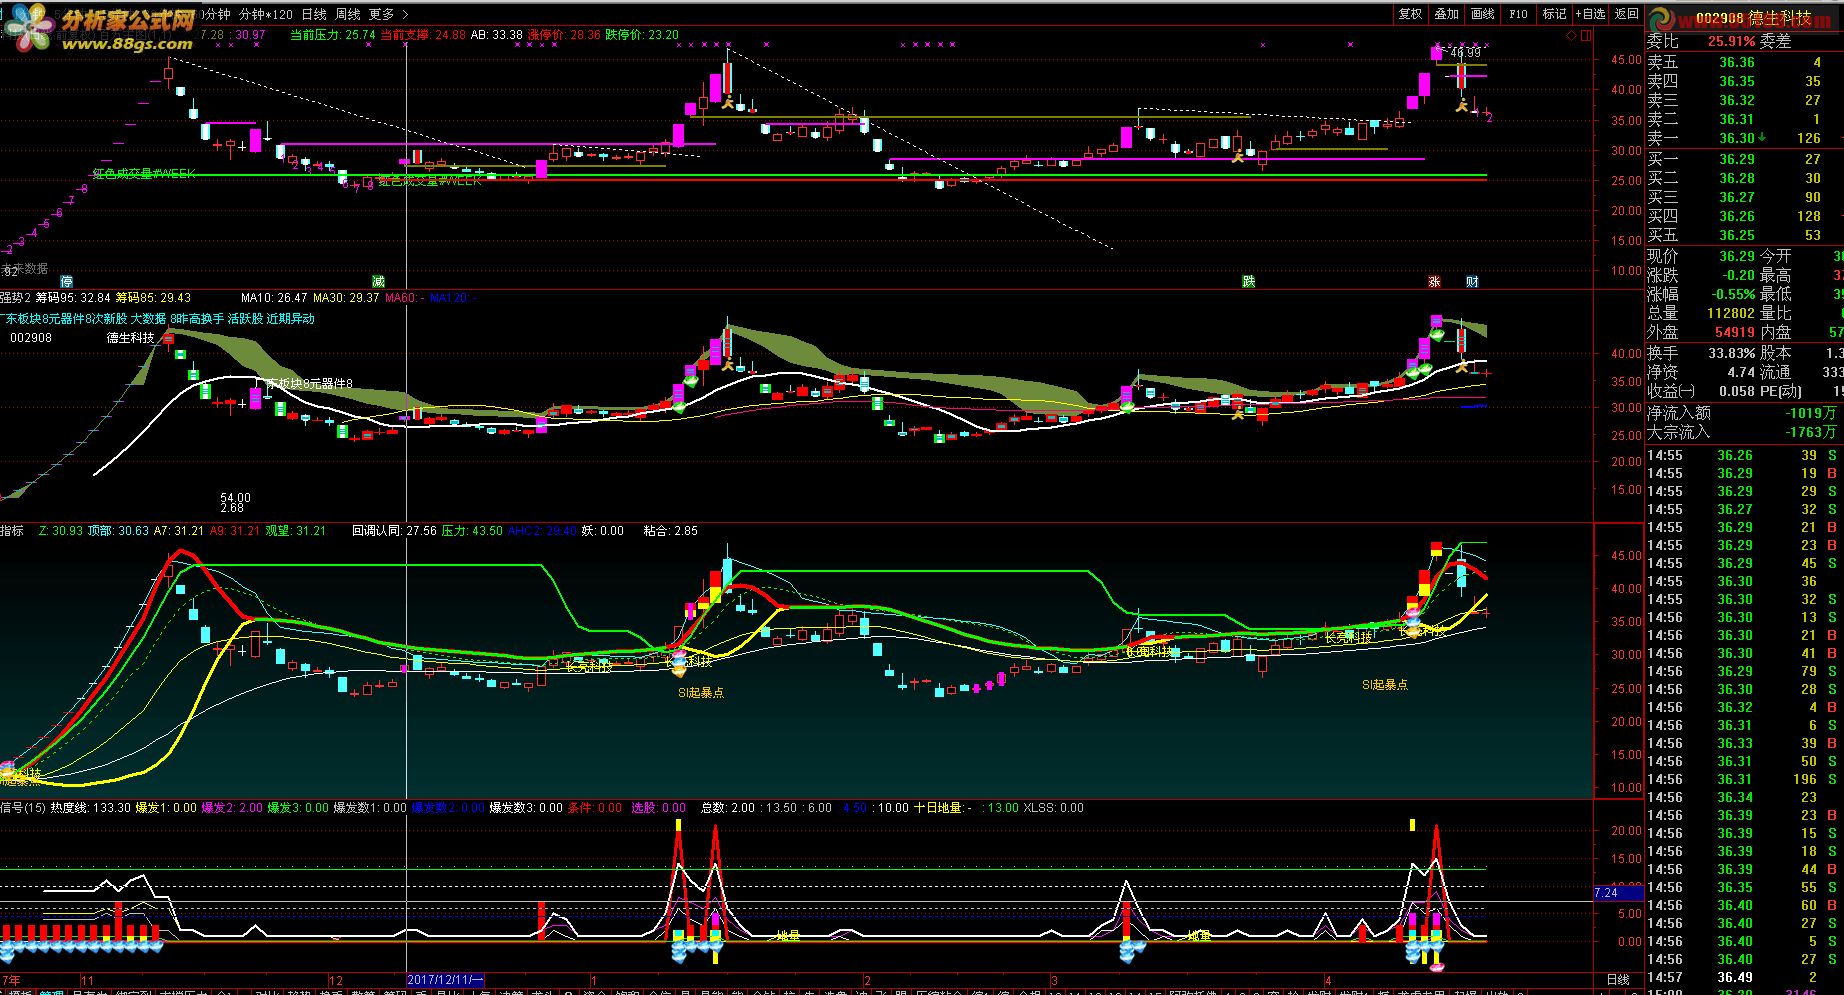Image resolution: width=1844 pixels, height=995 pixels.
Task: Open the 画线 drawing tools
Action: click(1482, 14)
